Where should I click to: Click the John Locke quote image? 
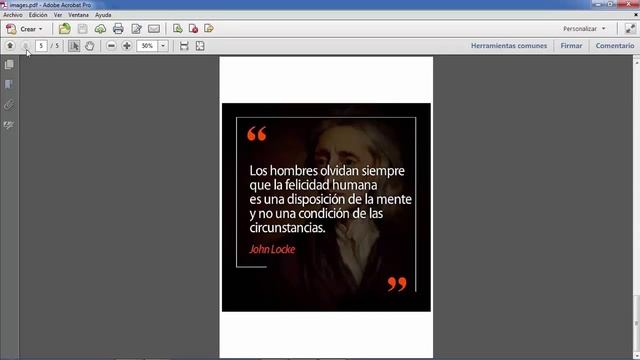click(326, 207)
